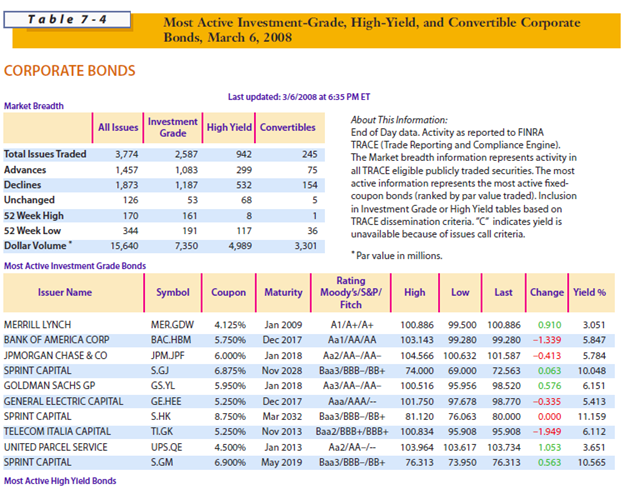624x489 pixels.
Task: Select the Dollar Volume row label
Action: click(x=38, y=245)
